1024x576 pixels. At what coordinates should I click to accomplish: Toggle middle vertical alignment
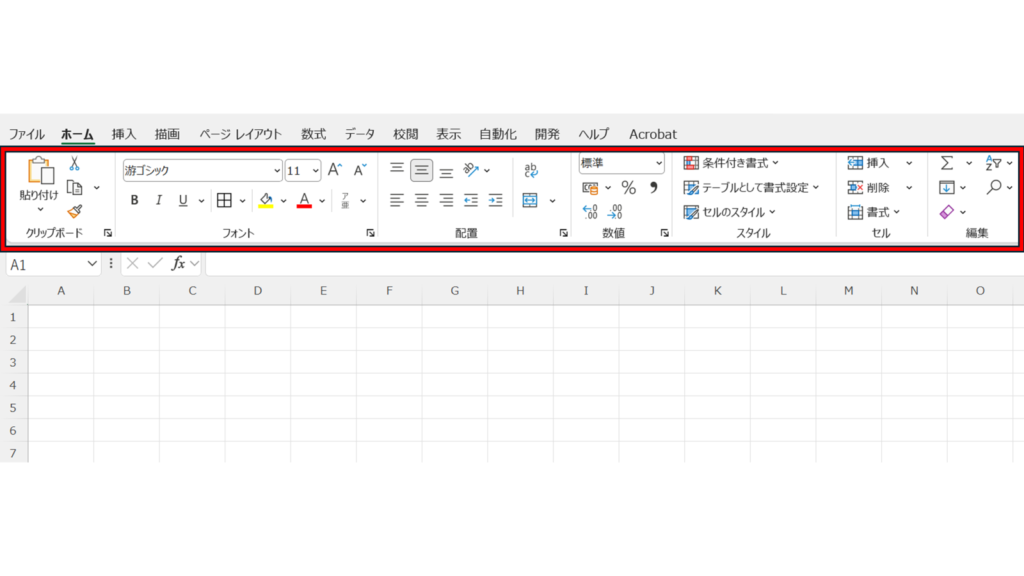pos(422,170)
